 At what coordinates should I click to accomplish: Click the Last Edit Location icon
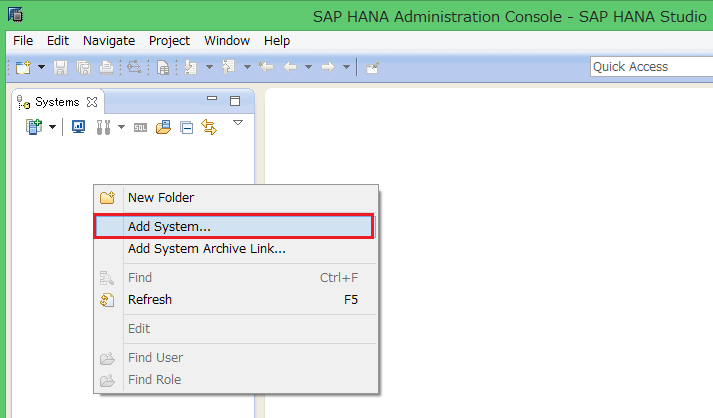pyautogui.click(x=266, y=67)
